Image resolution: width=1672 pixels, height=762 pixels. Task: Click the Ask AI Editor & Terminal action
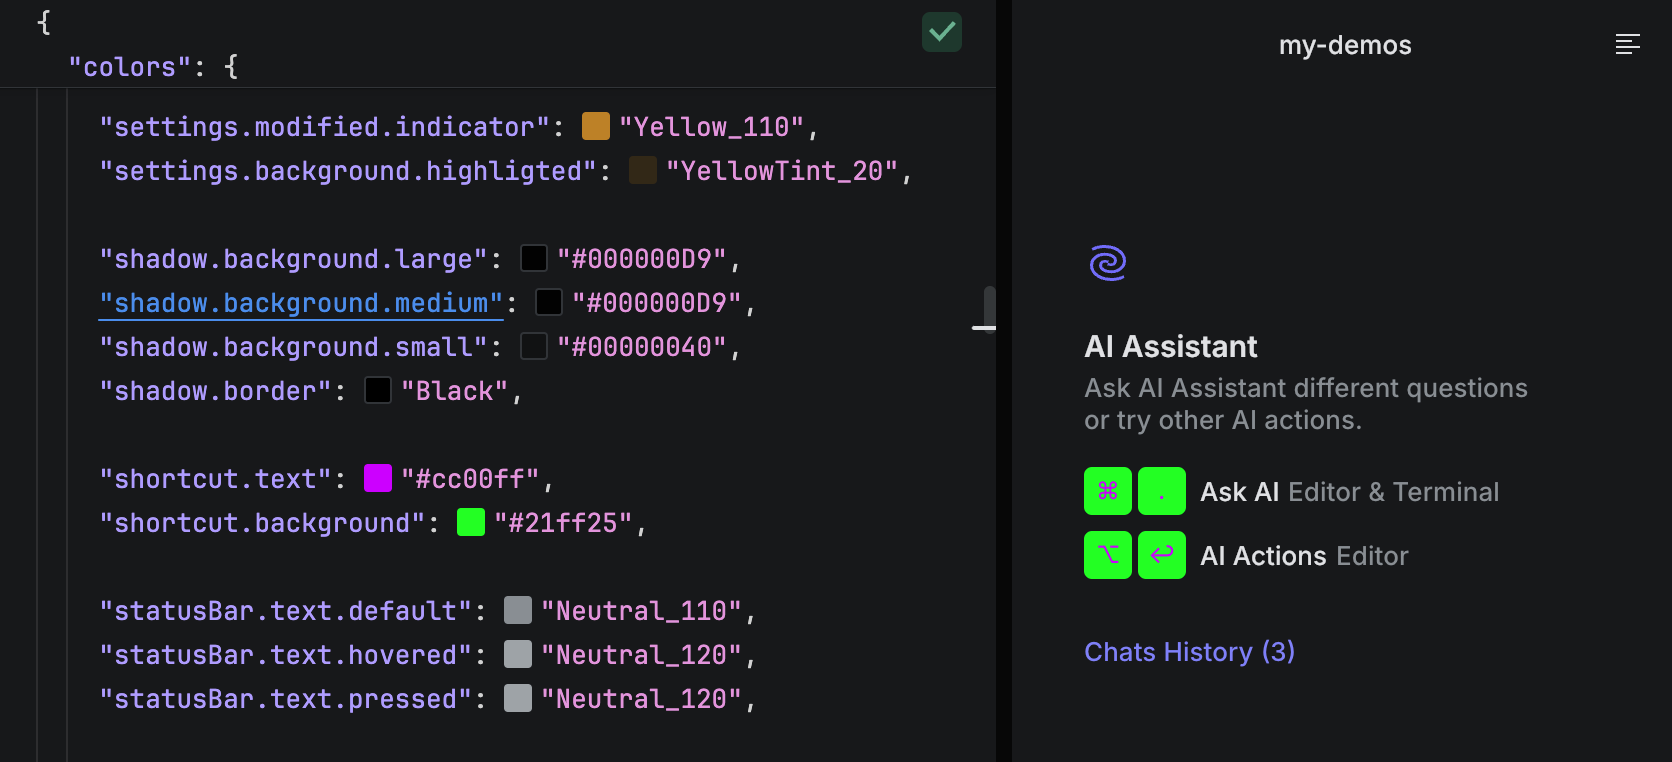1349,491
